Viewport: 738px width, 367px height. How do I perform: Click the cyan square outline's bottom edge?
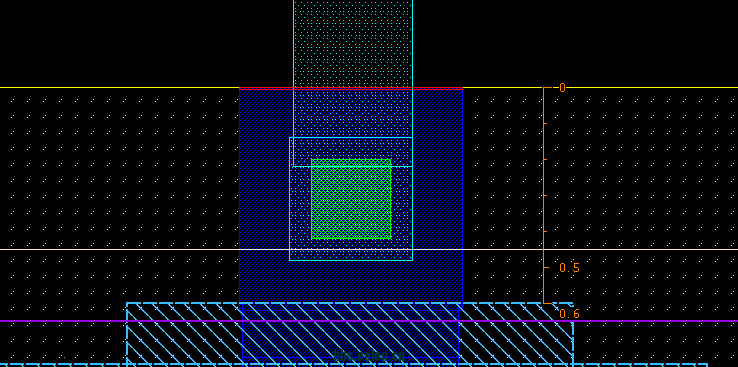[x=351, y=260]
